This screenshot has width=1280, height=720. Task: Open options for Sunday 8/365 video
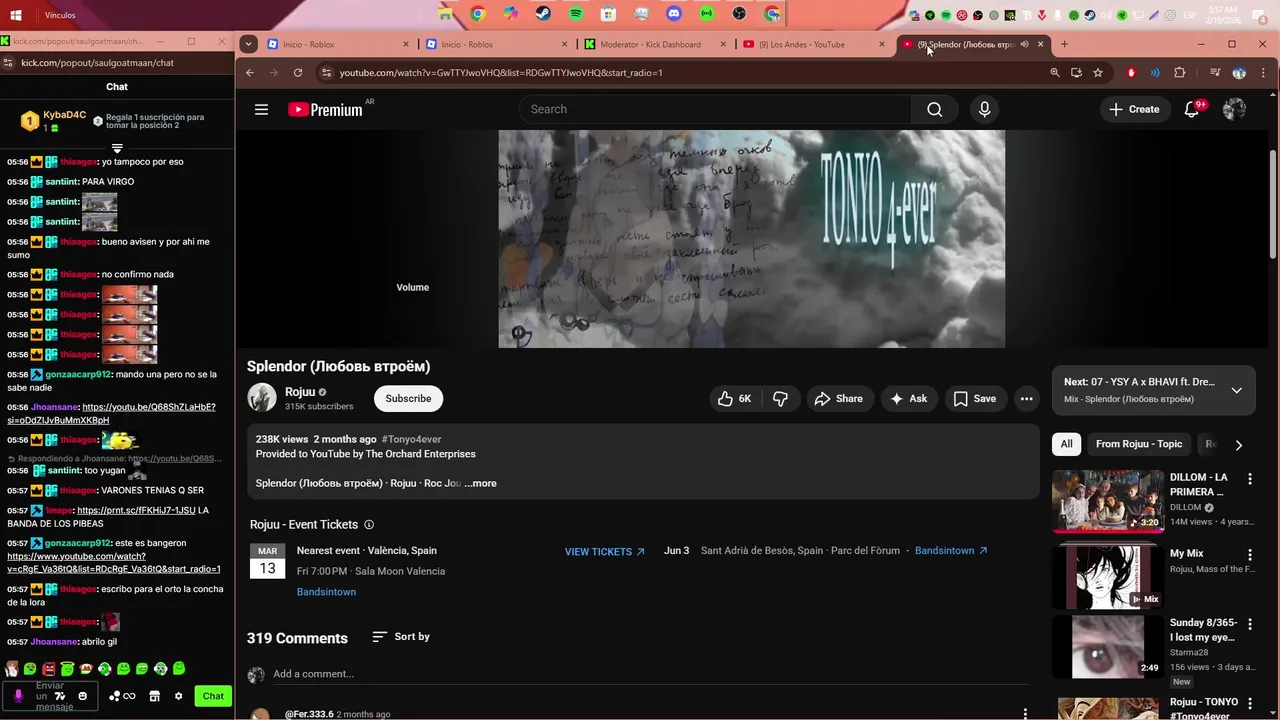1249,624
